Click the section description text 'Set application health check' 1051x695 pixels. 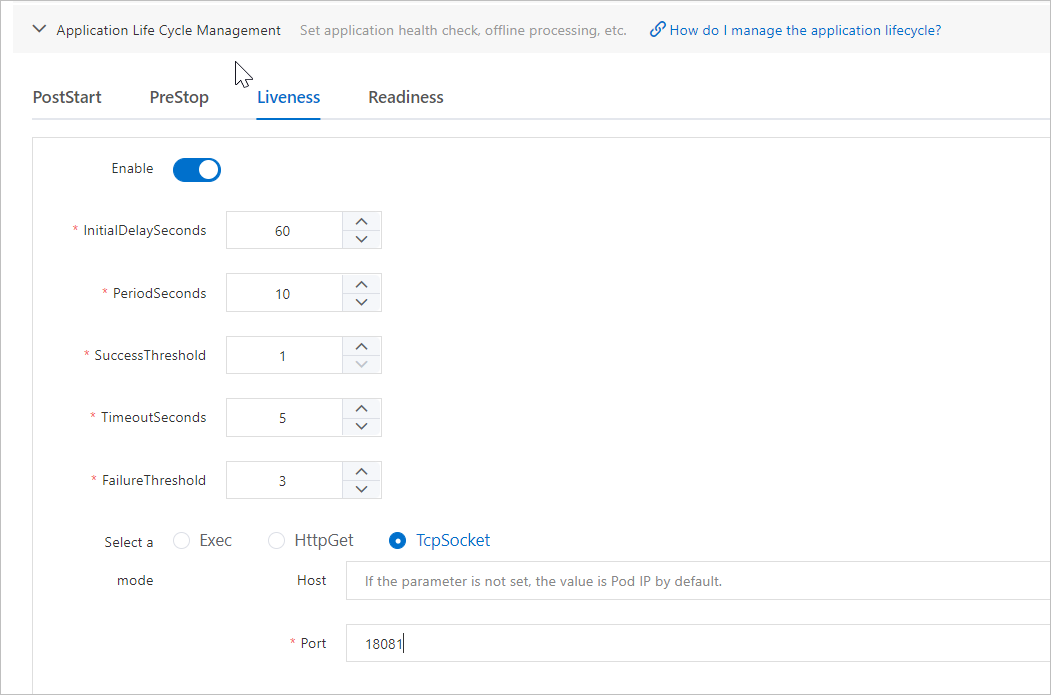[x=389, y=30]
